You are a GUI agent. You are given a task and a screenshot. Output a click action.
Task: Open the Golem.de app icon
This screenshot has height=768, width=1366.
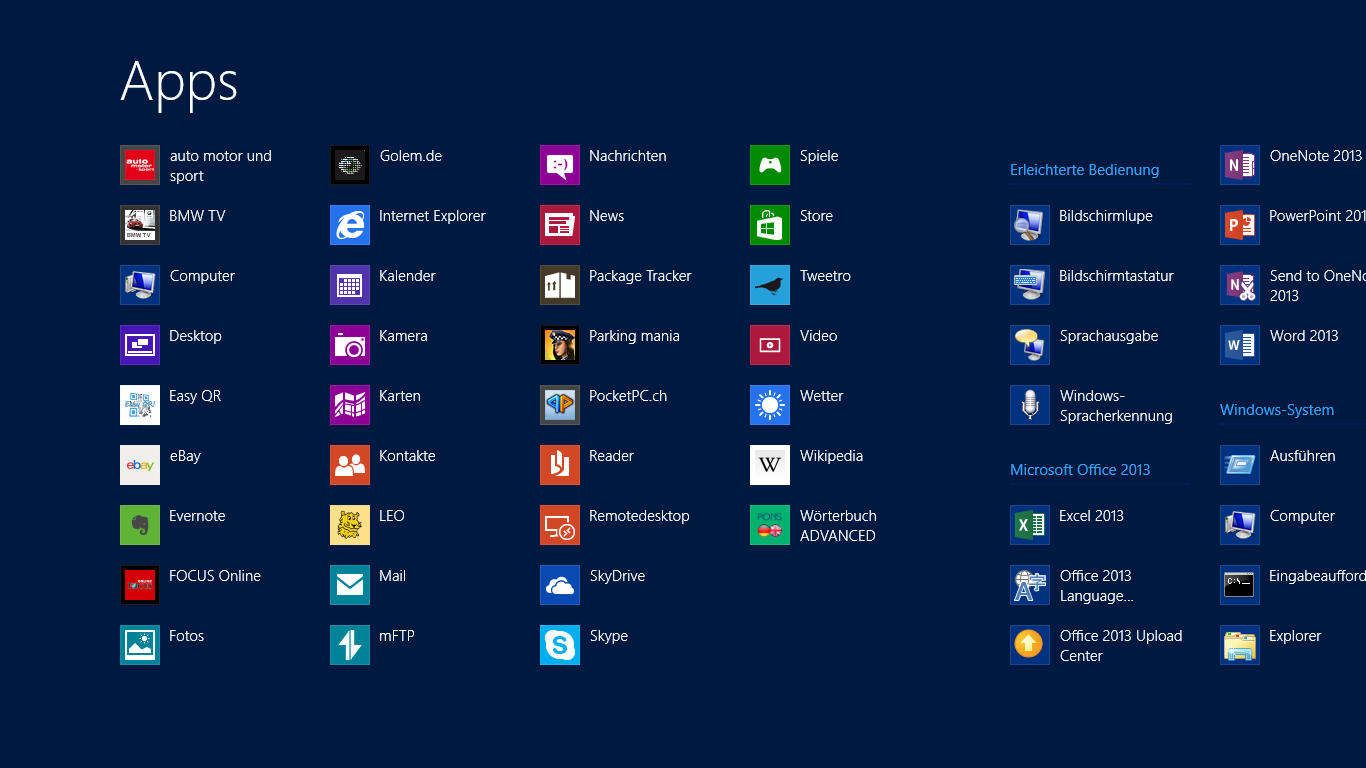(350, 165)
